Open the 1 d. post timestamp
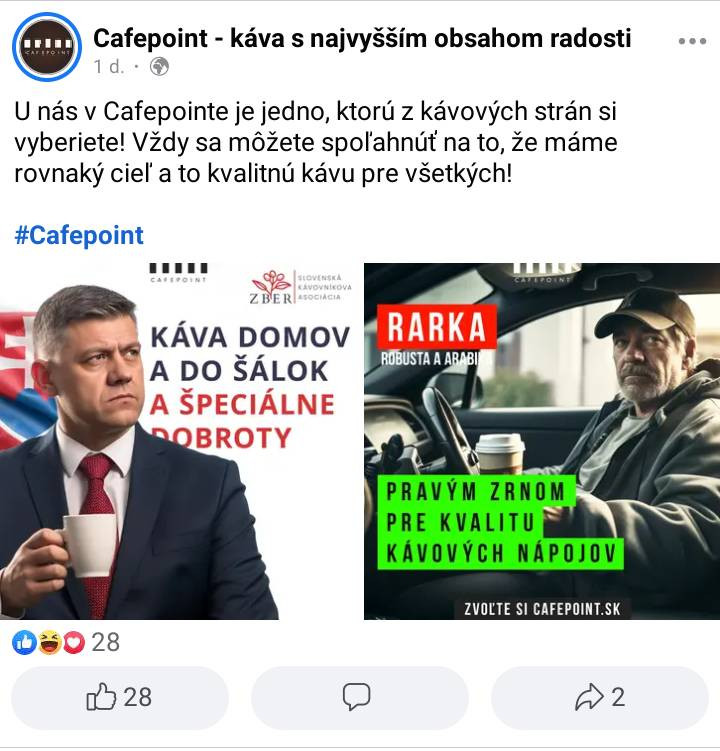Viewport: 720px width, 751px height. tap(109, 67)
